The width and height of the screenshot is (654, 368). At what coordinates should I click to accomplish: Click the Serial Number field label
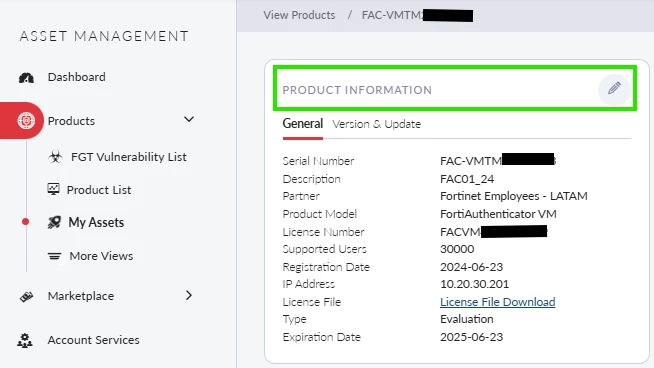coord(318,161)
